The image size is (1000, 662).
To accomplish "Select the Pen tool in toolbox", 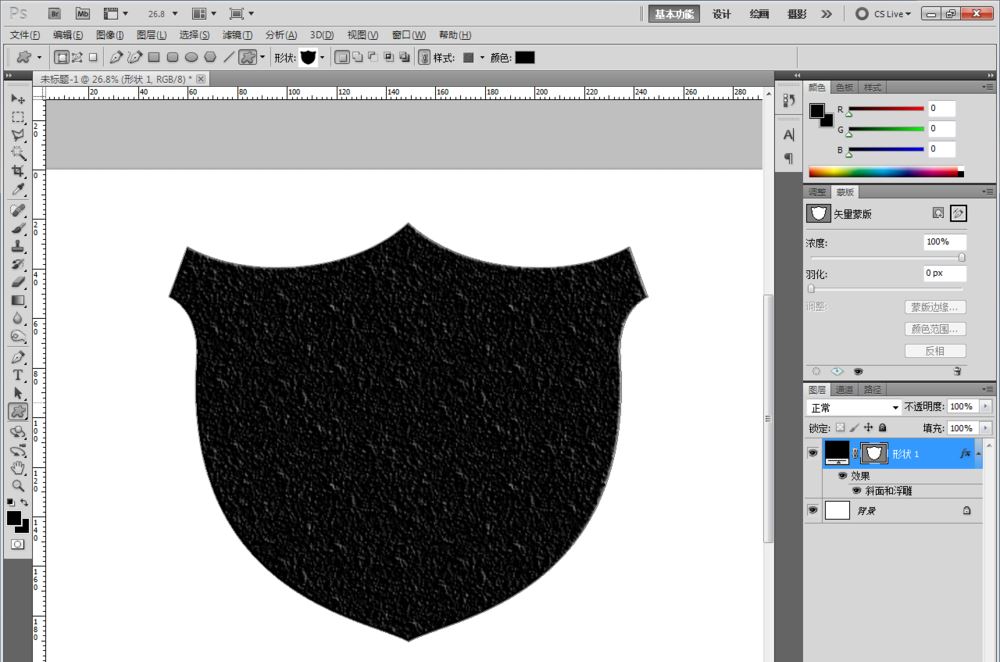I will tap(18, 357).
